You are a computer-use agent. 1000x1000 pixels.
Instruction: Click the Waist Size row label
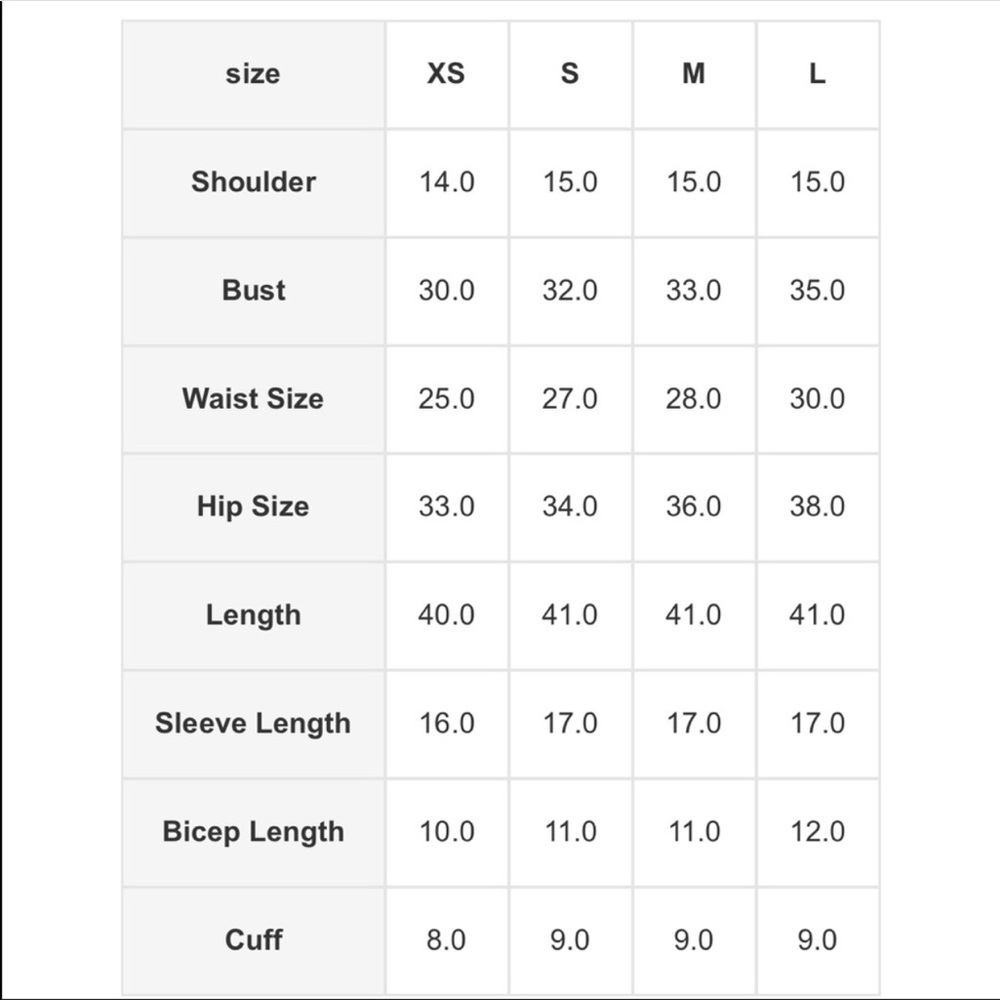253,398
